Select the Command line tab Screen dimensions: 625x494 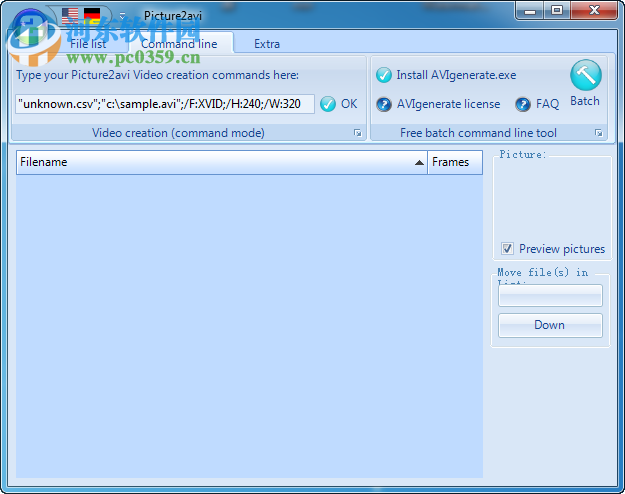click(179, 43)
